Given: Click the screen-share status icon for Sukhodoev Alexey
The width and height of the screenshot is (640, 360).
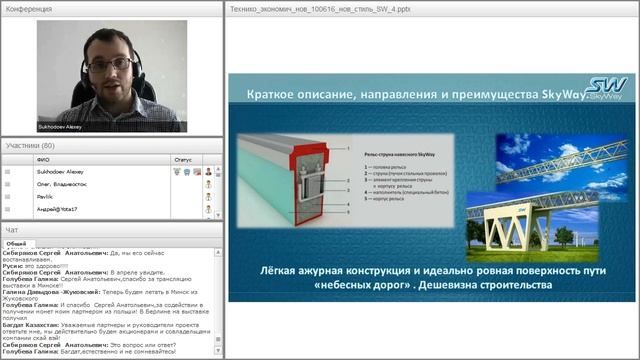Looking at the screenshot, I should (x=197, y=172).
